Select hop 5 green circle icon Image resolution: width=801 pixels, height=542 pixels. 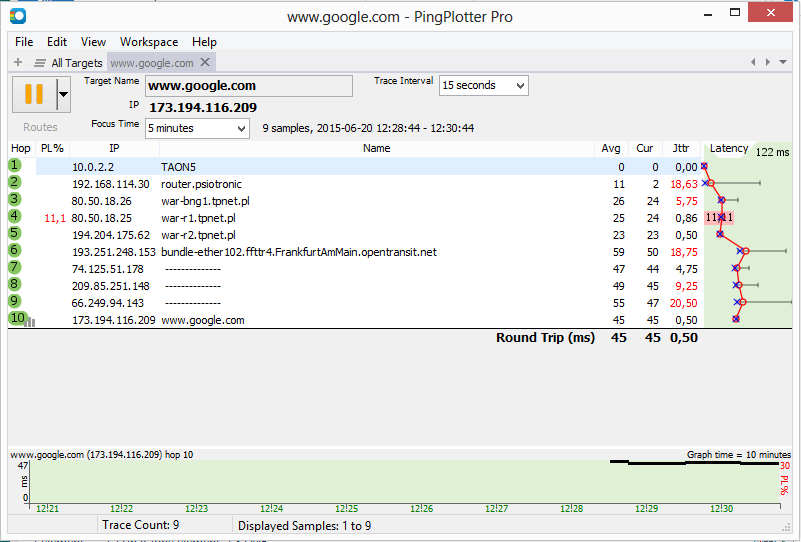pyautogui.click(x=15, y=233)
